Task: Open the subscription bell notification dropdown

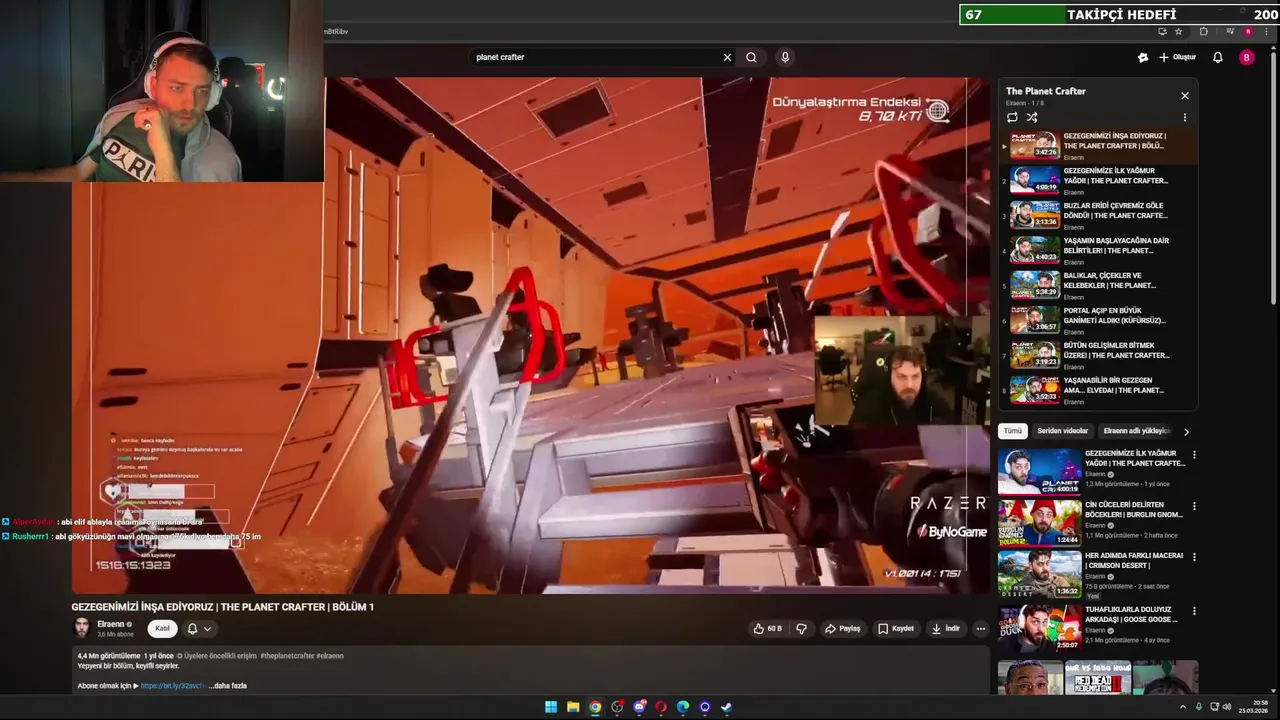Action: tap(199, 629)
